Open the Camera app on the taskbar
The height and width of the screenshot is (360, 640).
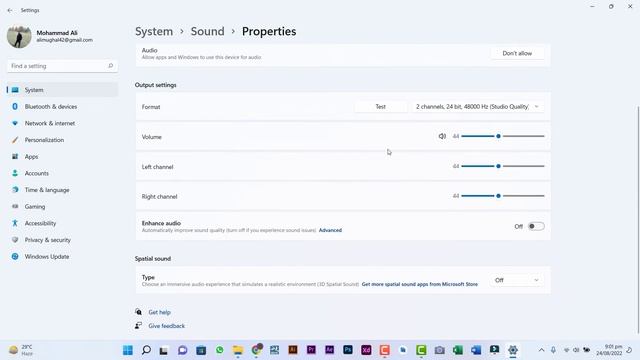pyautogui.click(x=439, y=350)
